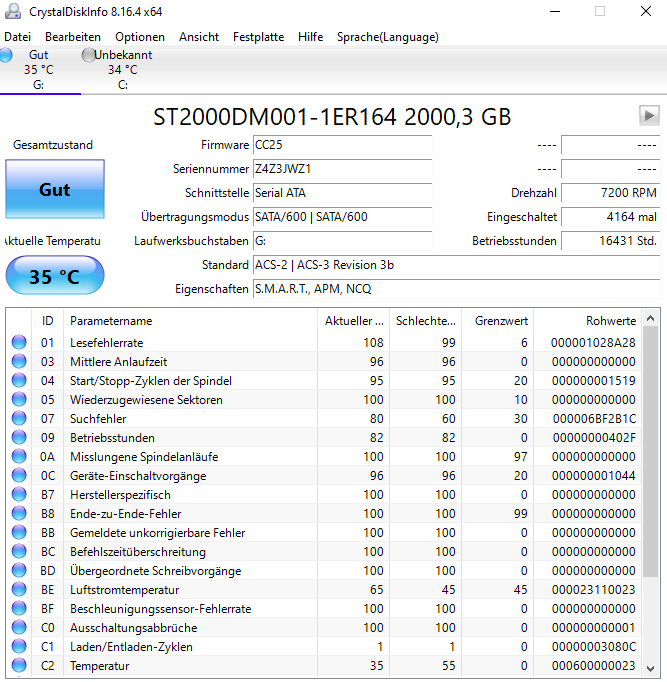Click the 35 °C temperature button
Image resolution: width=667 pixels, height=682 pixels.
pyautogui.click(x=55, y=276)
